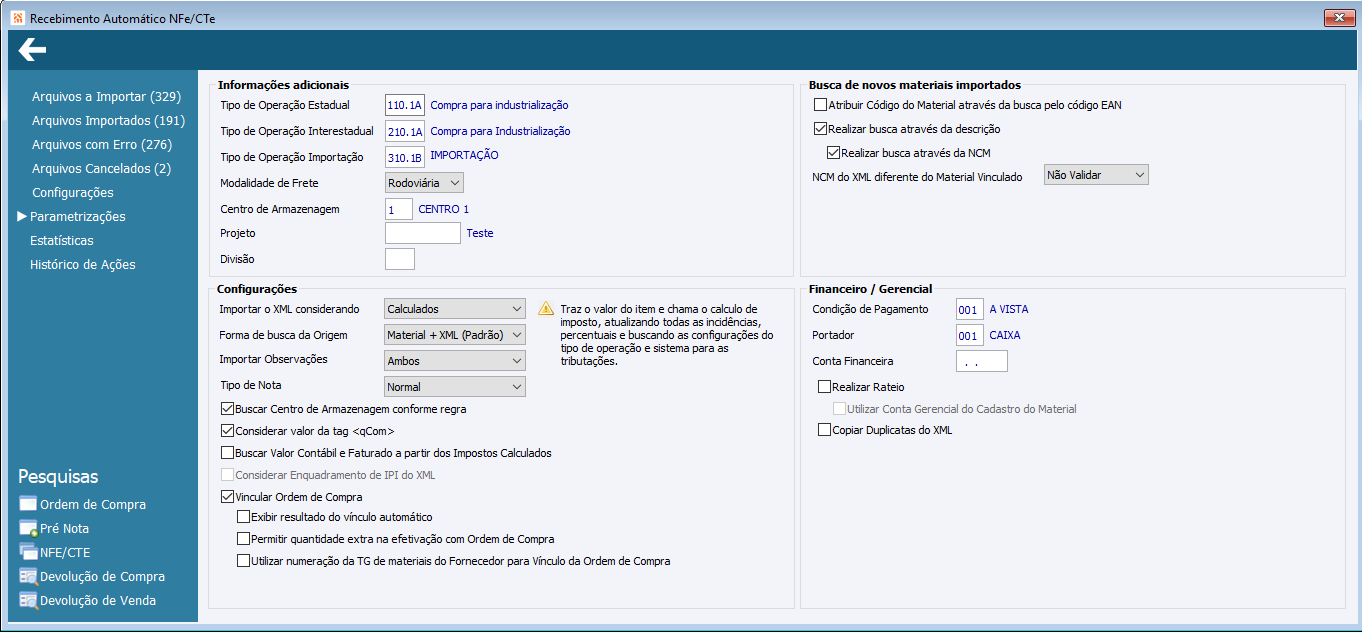Image resolution: width=1362 pixels, height=632 pixels.
Task: Go to Configurações in sidebar
Action: click(x=73, y=193)
